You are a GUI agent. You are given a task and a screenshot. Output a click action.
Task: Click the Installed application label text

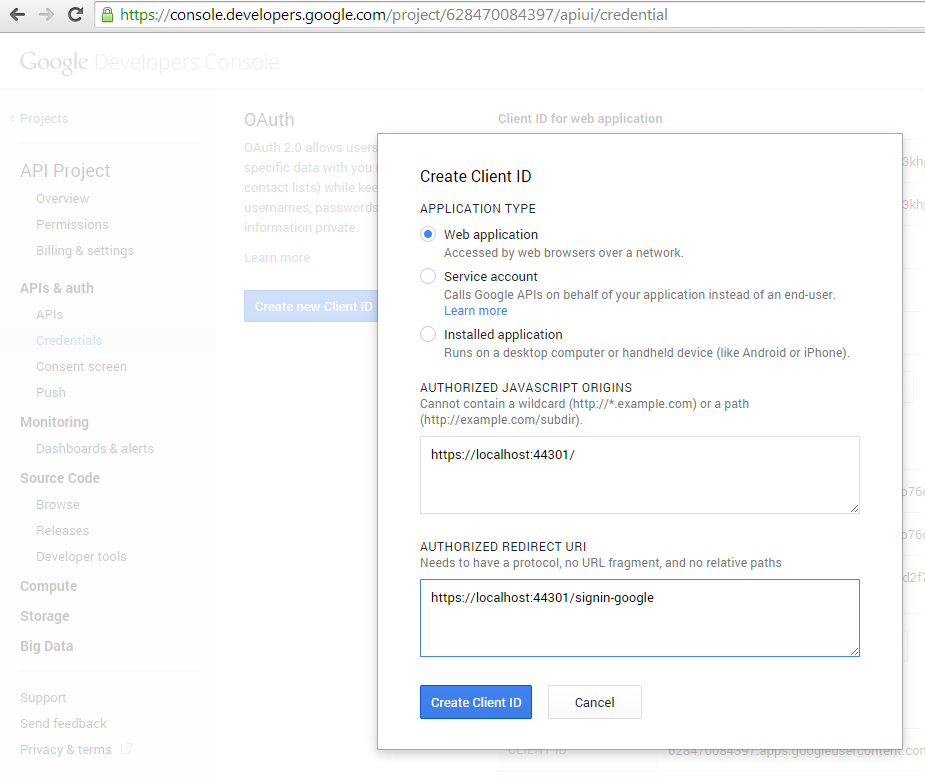coord(503,334)
